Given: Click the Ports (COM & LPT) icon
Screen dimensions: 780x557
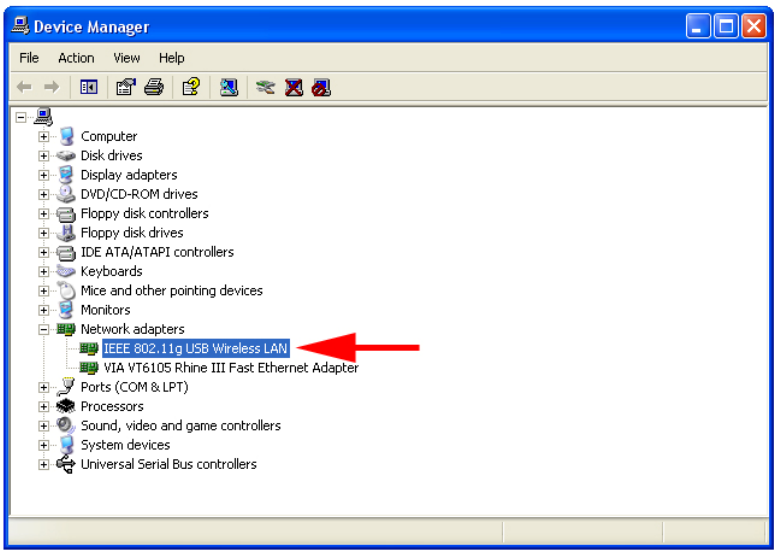Looking at the screenshot, I should 66,387.
